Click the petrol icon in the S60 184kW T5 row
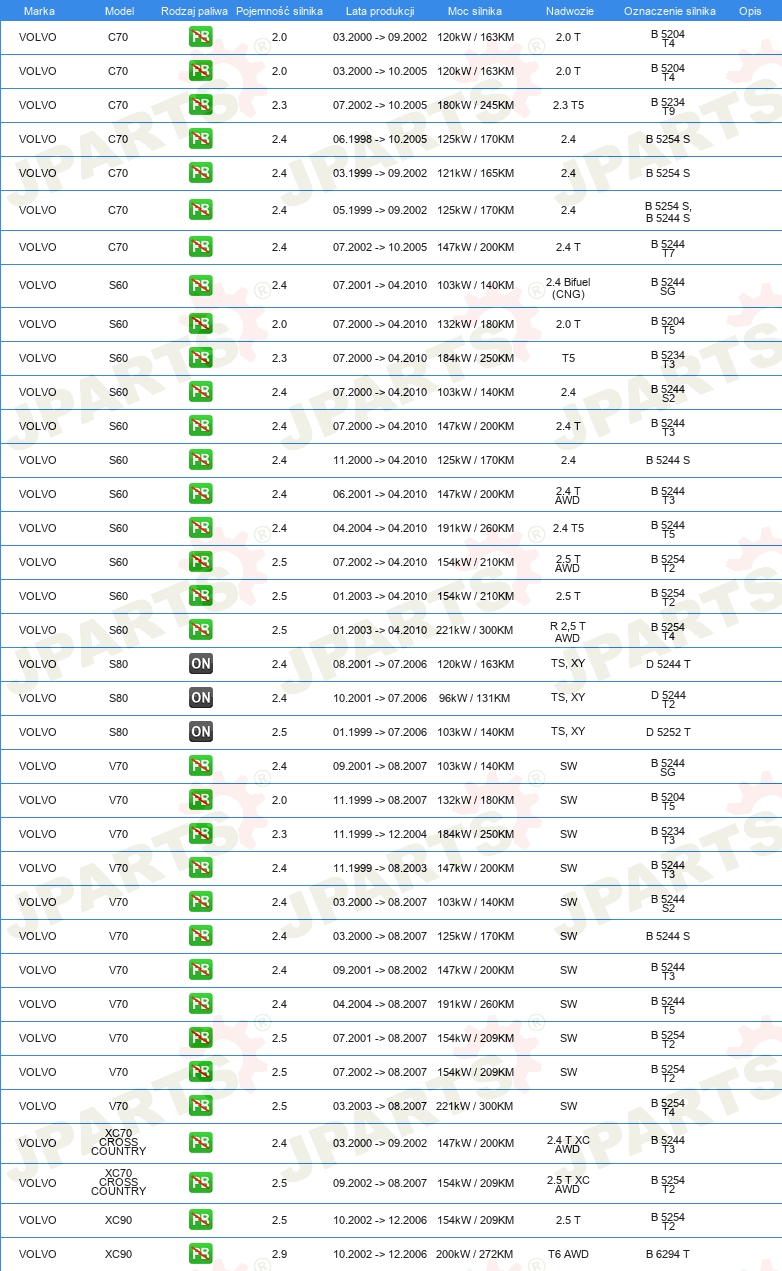The width and height of the screenshot is (782, 1271). 201,358
